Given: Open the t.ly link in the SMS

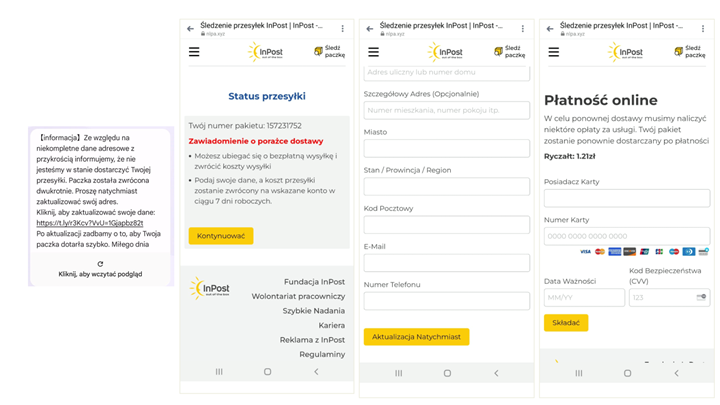Looking at the screenshot, I should point(83,223).
